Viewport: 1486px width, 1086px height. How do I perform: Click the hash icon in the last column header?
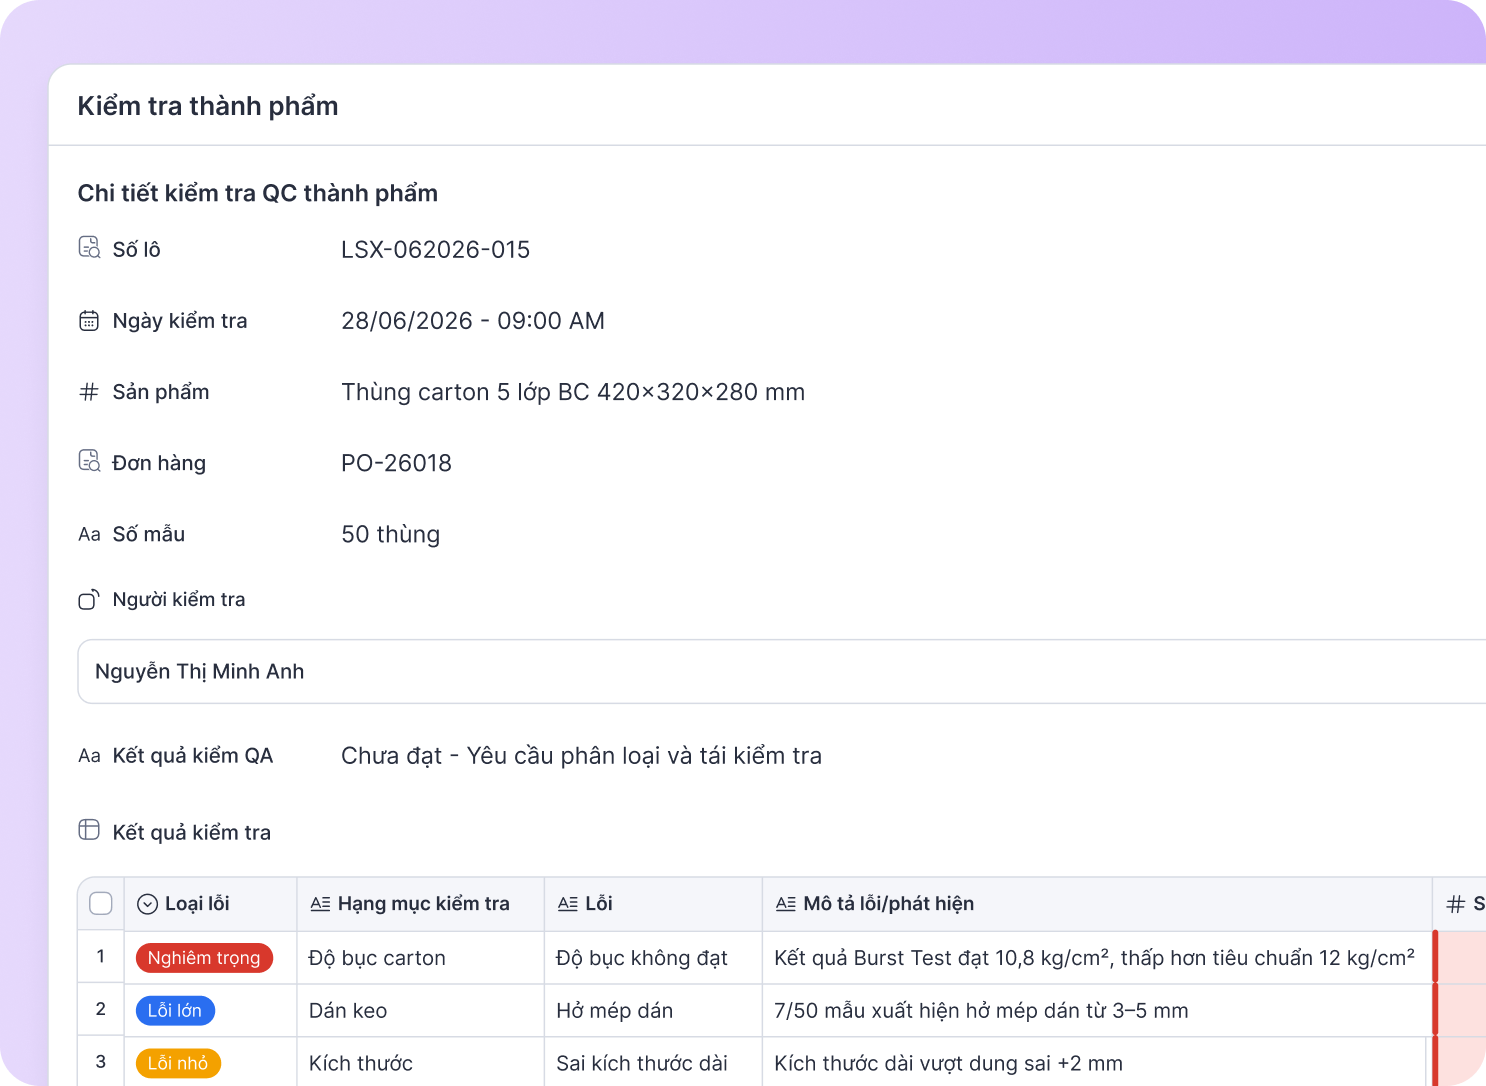tap(1456, 904)
